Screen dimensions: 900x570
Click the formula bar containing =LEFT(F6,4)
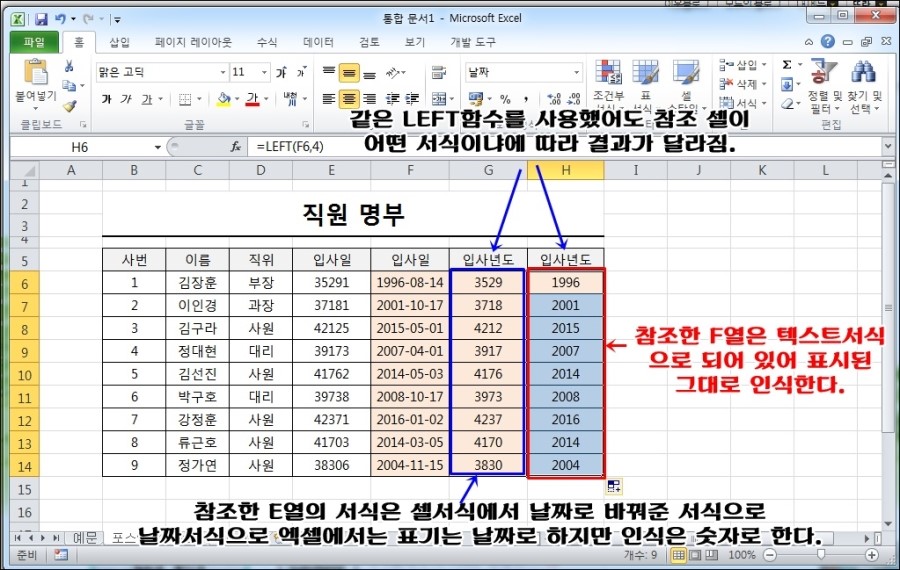560,147
